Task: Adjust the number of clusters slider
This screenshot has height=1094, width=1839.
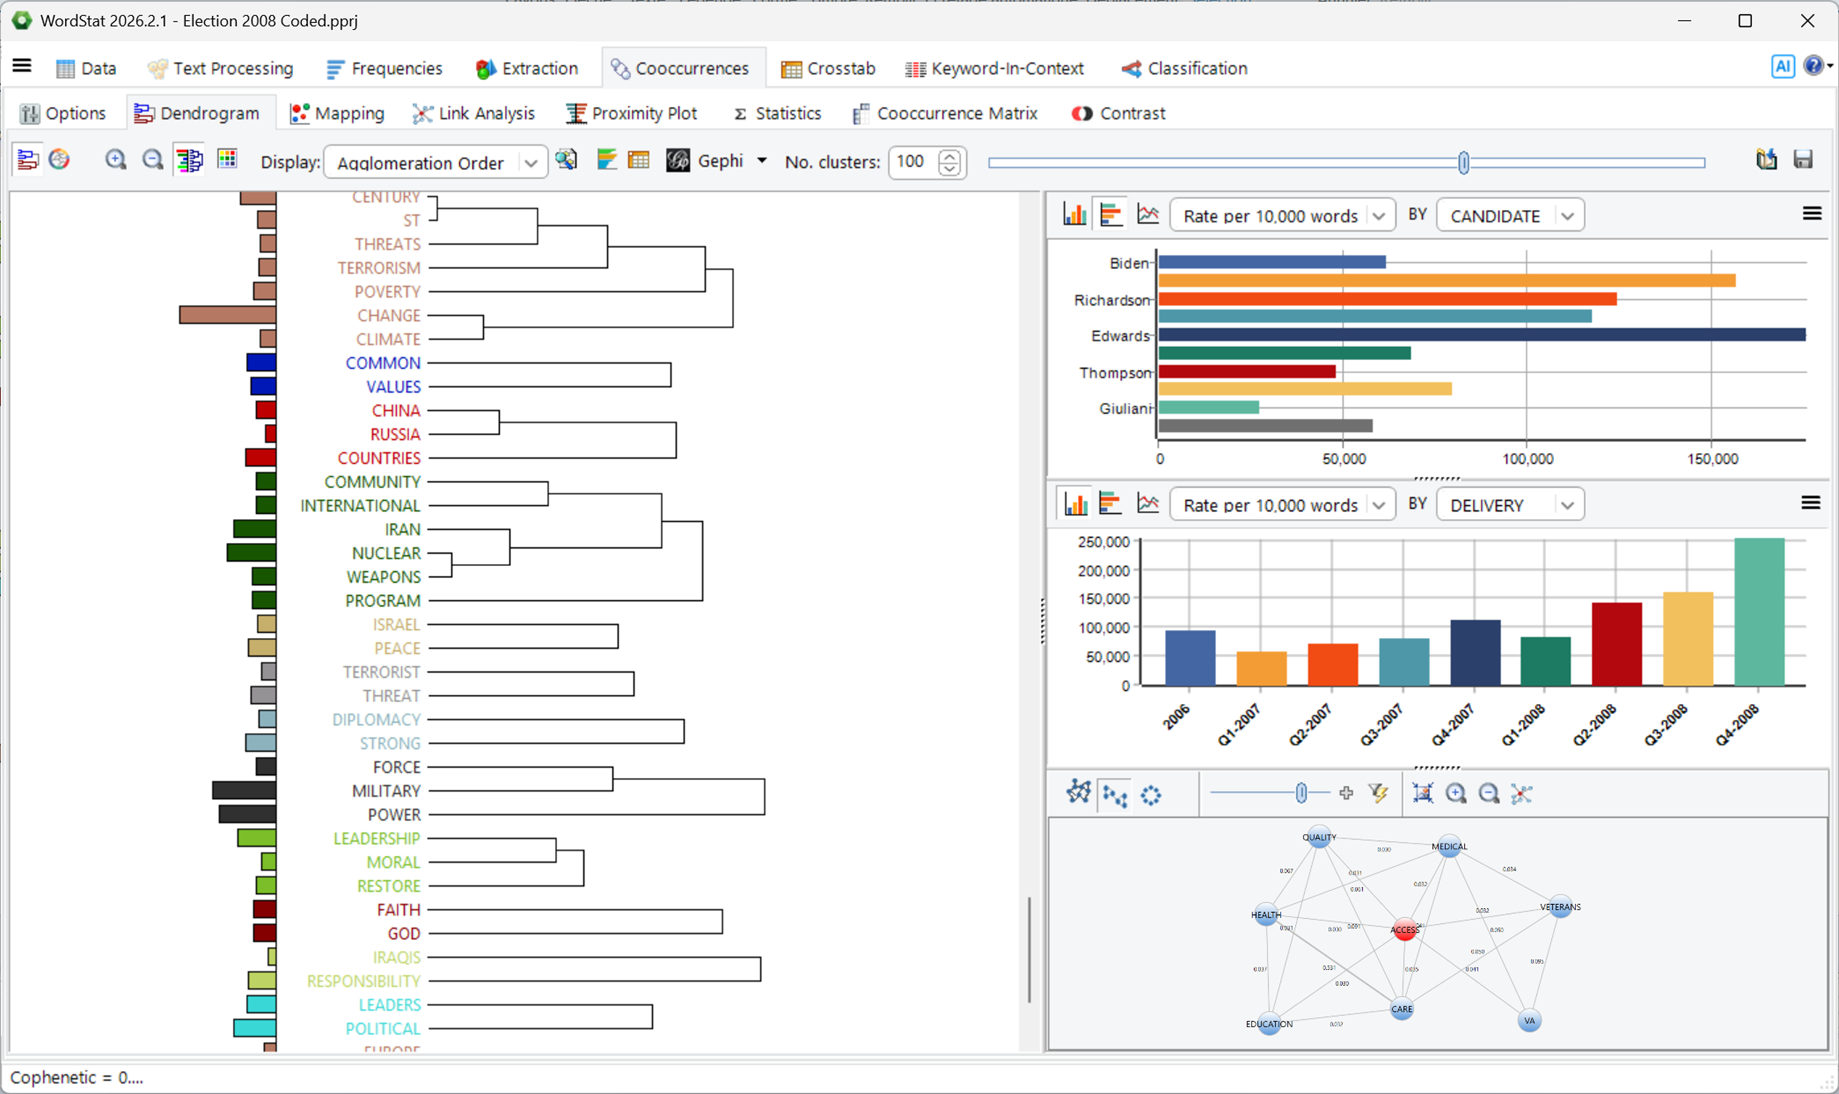Action: pyautogui.click(x=1464, y=162)
